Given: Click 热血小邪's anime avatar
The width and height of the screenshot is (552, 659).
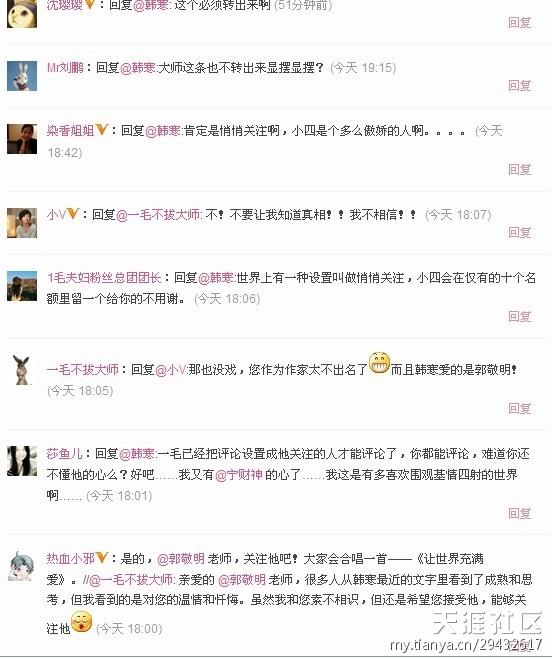Looking at the screenshot, I should (22, 566).
